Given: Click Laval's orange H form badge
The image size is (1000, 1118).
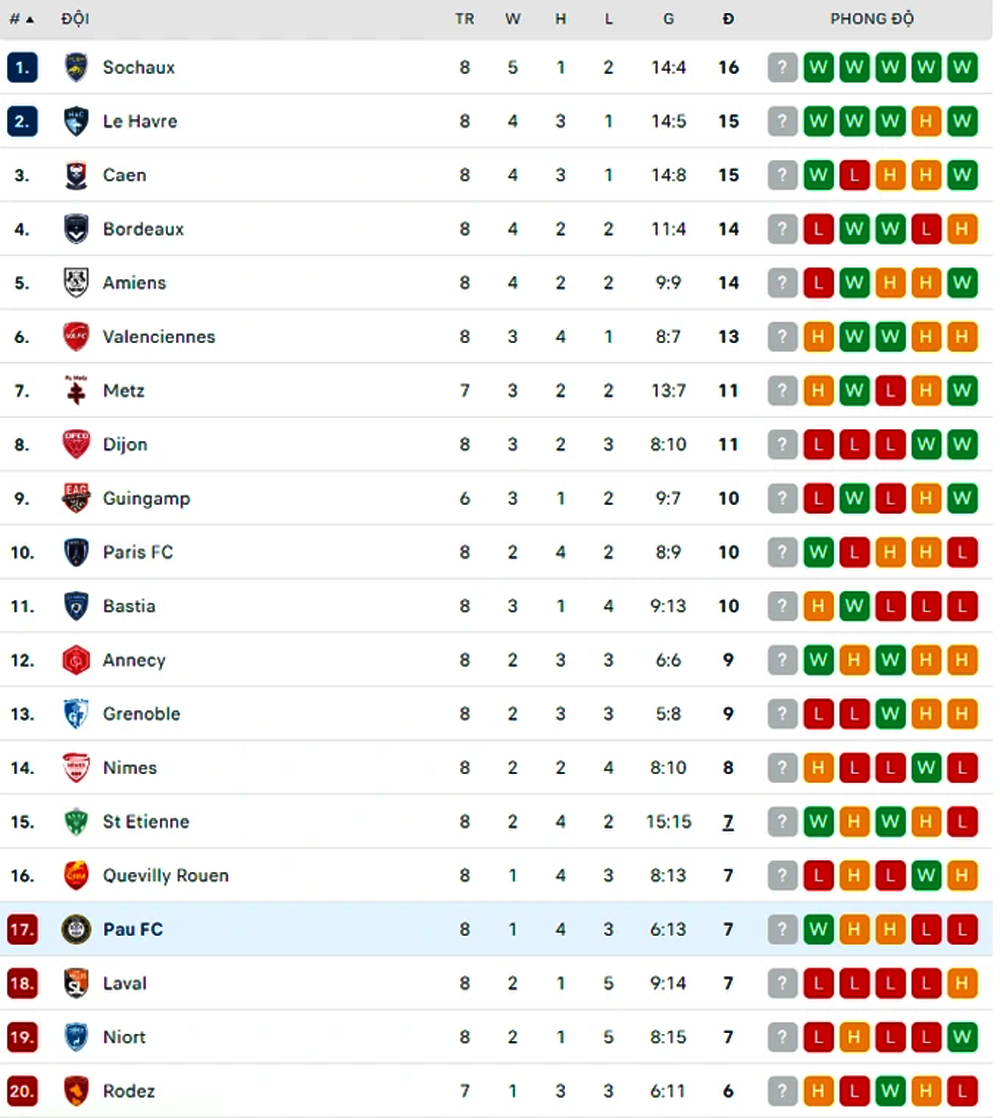Looking at the screenshot, I should point(962,983).
